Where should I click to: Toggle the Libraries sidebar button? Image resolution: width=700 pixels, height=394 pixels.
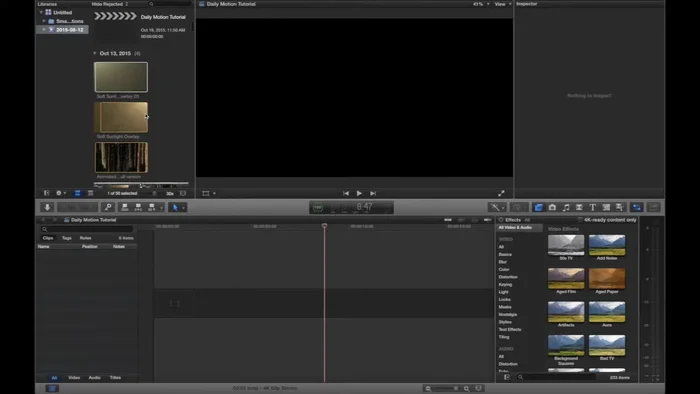tap(46, 193)
